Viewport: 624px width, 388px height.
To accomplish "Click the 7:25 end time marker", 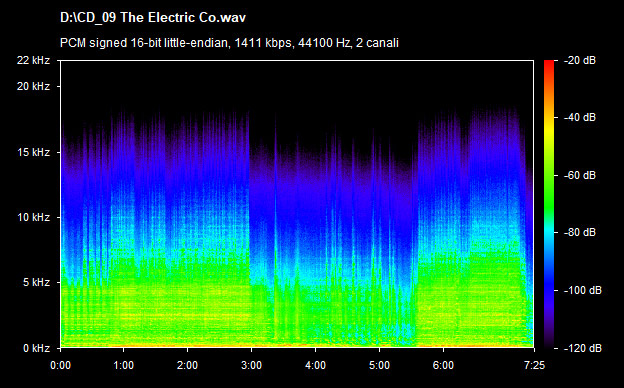I will coord(534,365).
